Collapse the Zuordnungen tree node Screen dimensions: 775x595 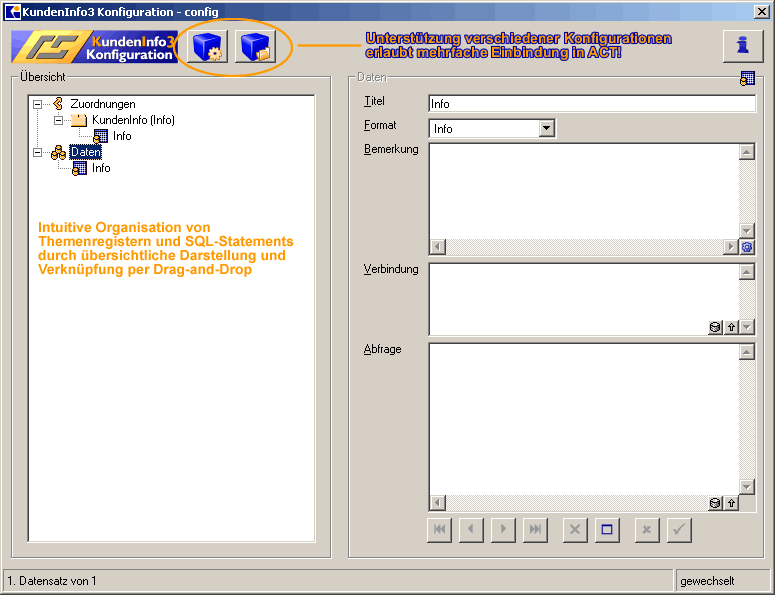point(37,104)
